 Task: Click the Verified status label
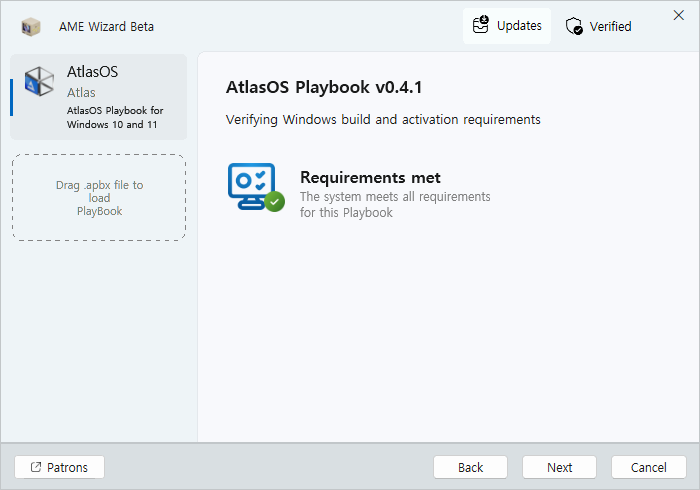click(610, 26)
